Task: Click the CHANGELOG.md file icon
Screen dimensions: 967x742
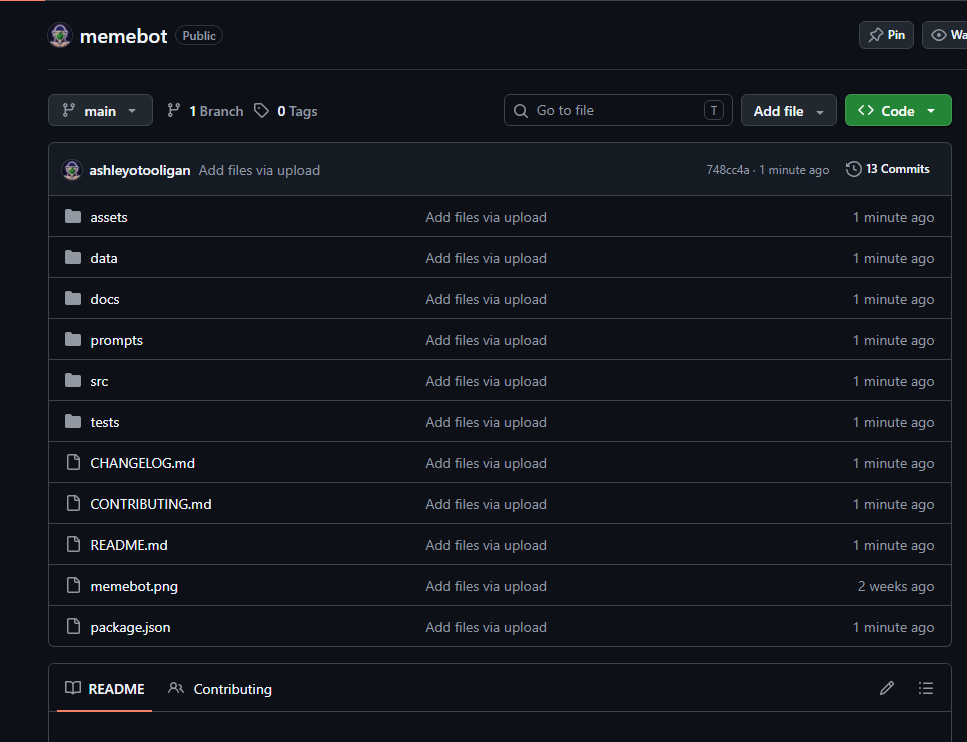Action: coord(73,462)
